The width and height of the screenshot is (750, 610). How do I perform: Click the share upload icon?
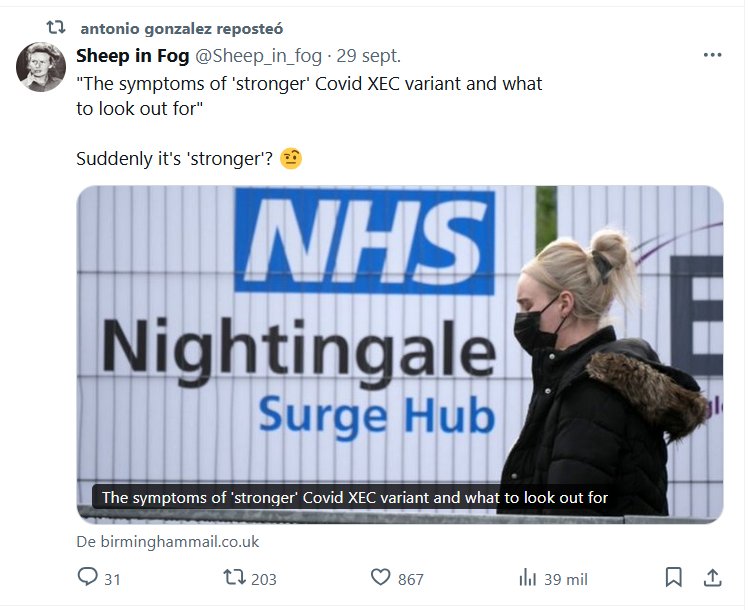point(712,577)
